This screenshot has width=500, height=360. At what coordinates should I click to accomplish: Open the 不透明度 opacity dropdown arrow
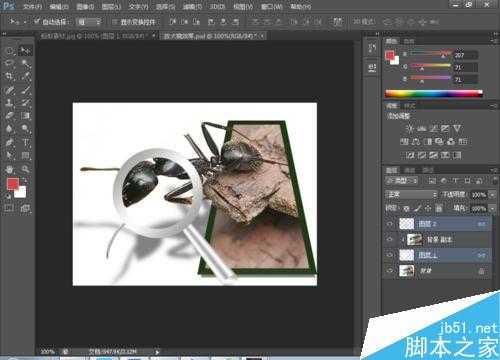pyautogui.click(x=492, y=195)
